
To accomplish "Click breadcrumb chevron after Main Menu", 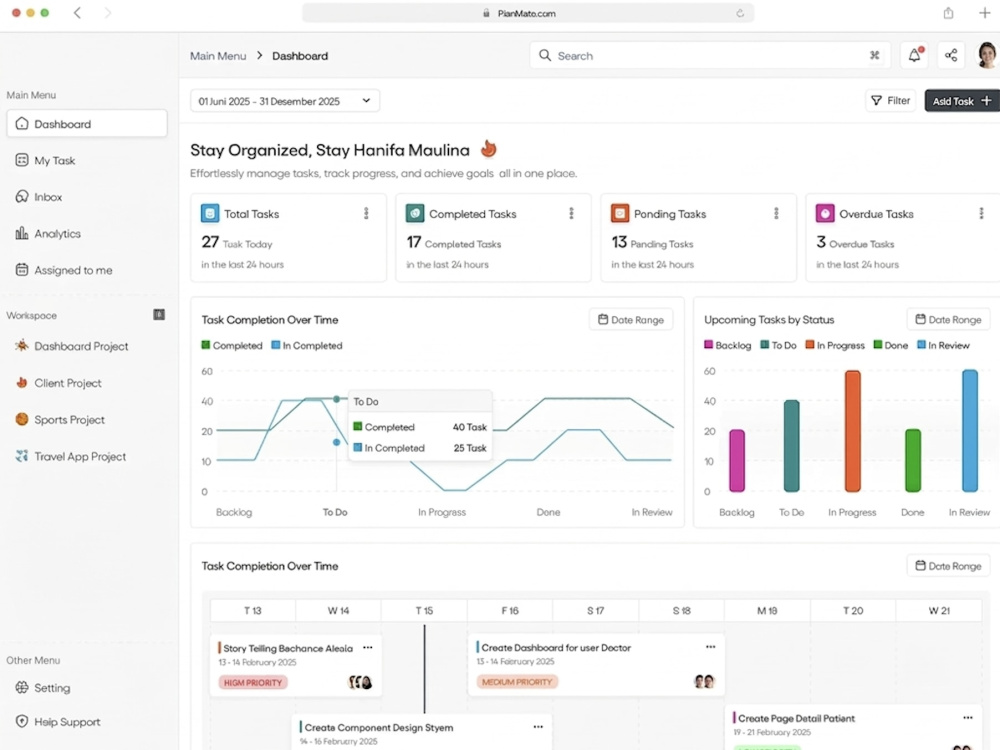I will tap(260, 55).
